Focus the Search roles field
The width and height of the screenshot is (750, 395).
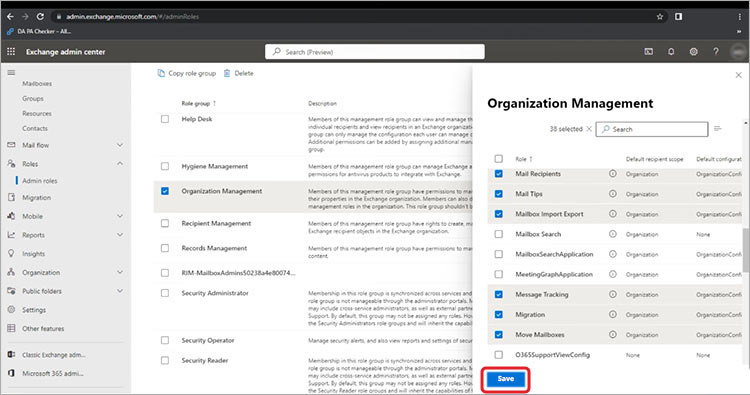pyautogui.click(x=652, y=129)
